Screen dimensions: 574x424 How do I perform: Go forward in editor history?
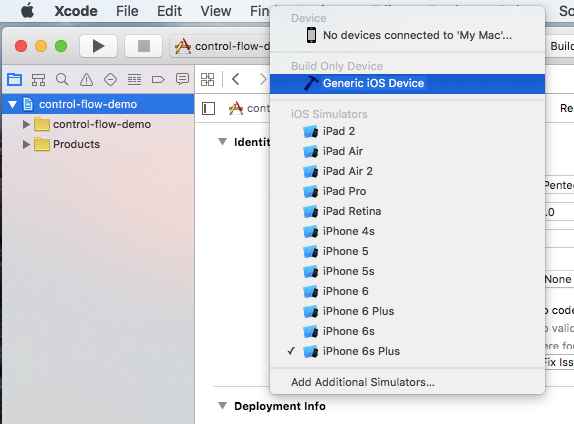262,79
